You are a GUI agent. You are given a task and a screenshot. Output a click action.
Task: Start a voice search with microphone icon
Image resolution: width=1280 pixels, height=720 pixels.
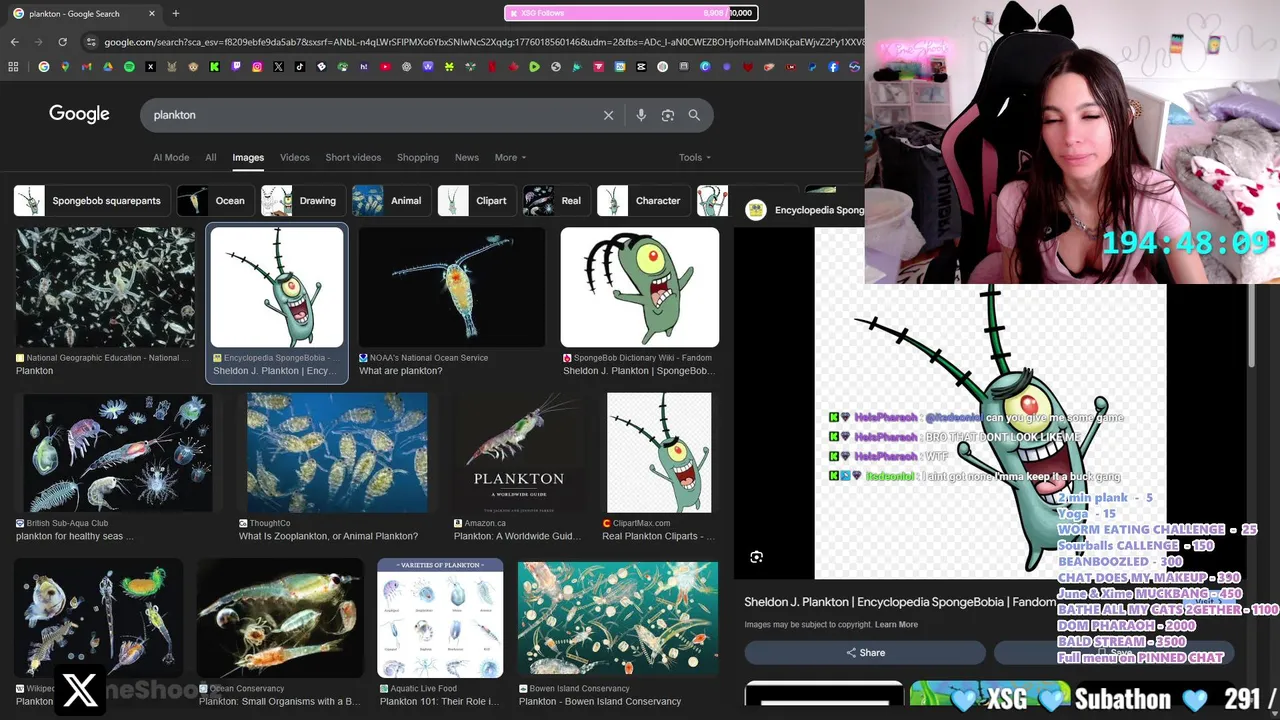[641, 115]
